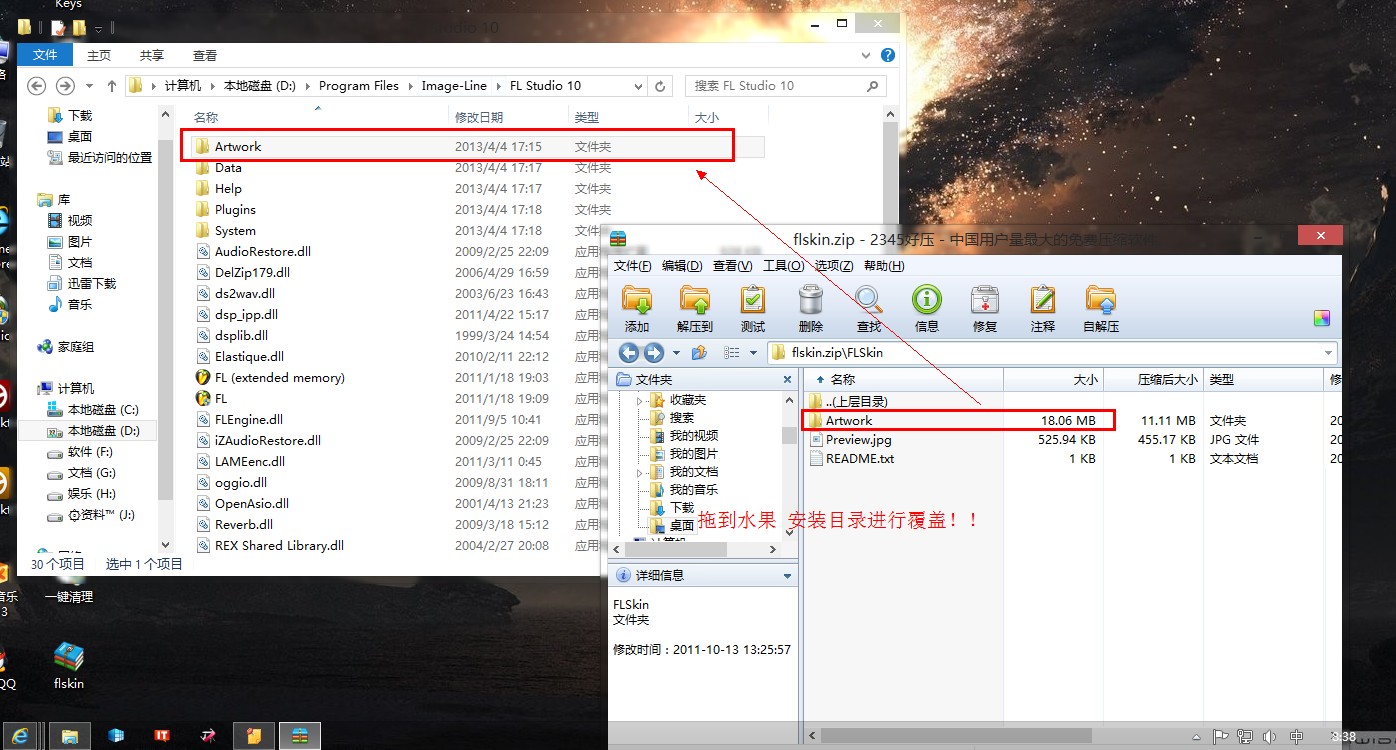Open the 选项(Z) menu
Viewport: 1396px width, 750px height.
[x=833, y=266]
